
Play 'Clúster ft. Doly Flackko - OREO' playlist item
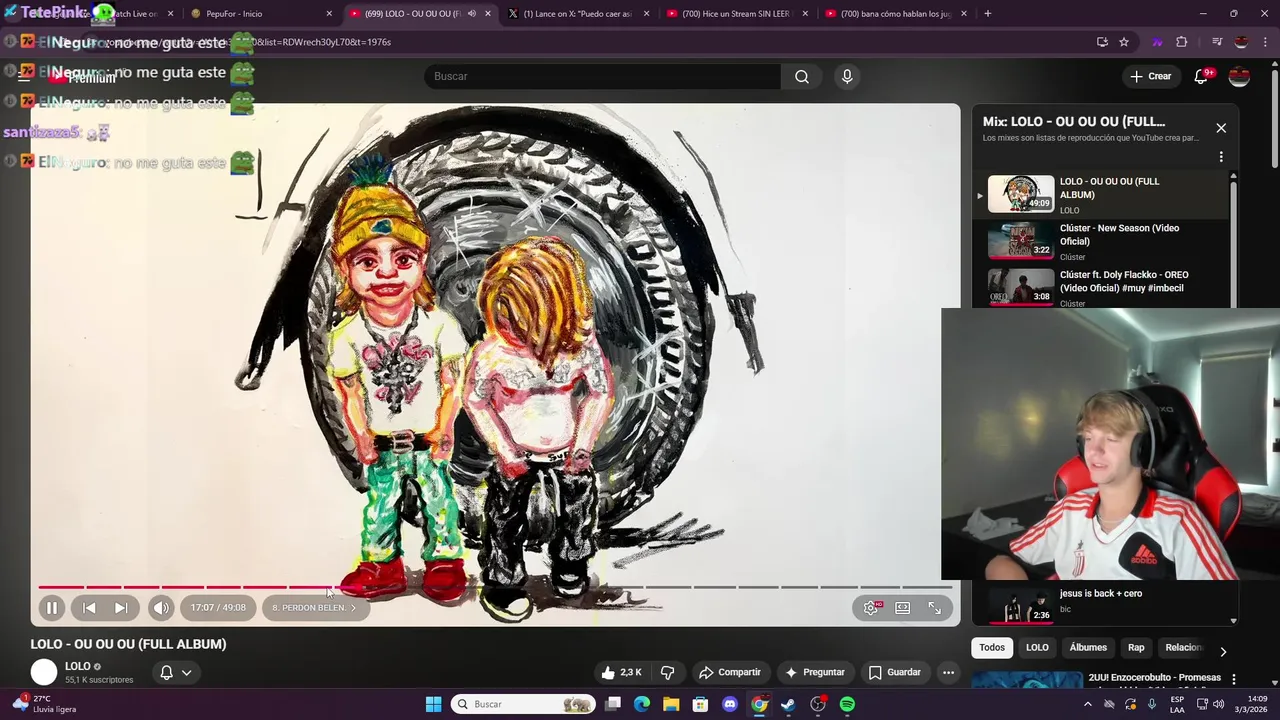point(1100,287)
